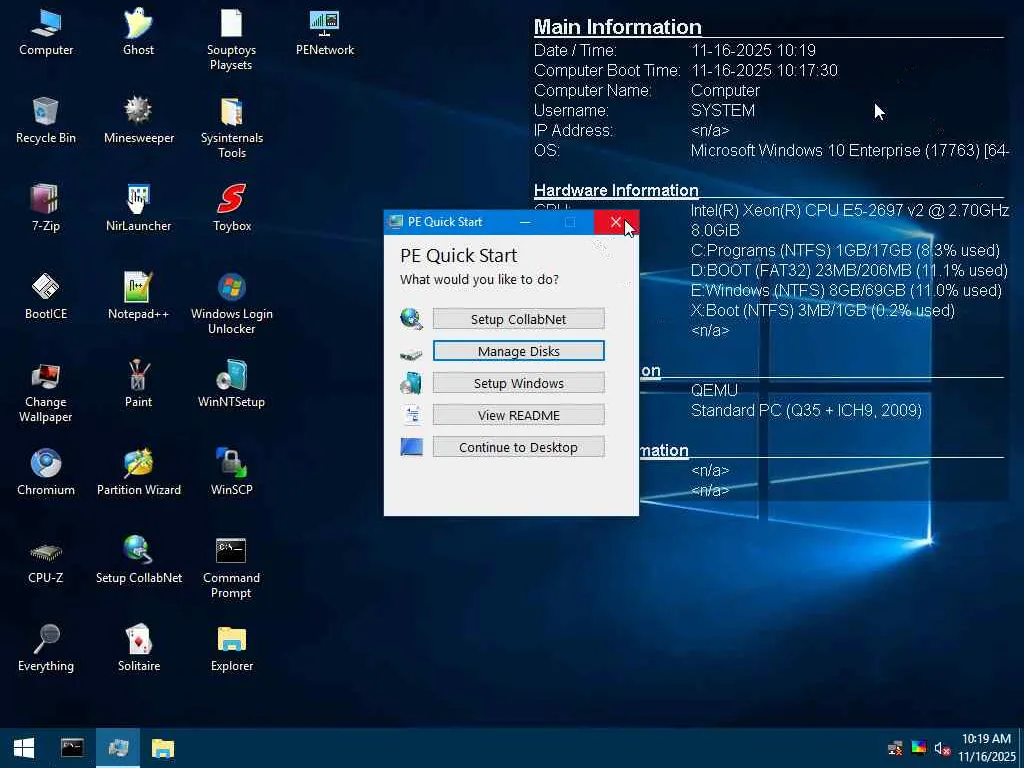Screen dimensions: 1024x768
Task: Click globe icon beside Setup CollabNet button
Action: (x=411, y=319)
